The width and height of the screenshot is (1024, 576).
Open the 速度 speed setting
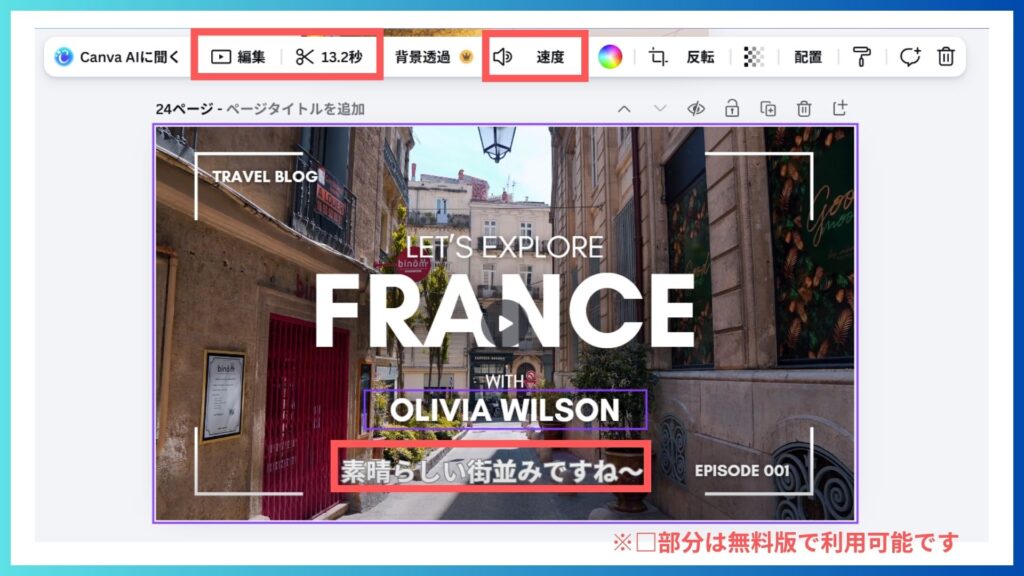click(550, 57)
